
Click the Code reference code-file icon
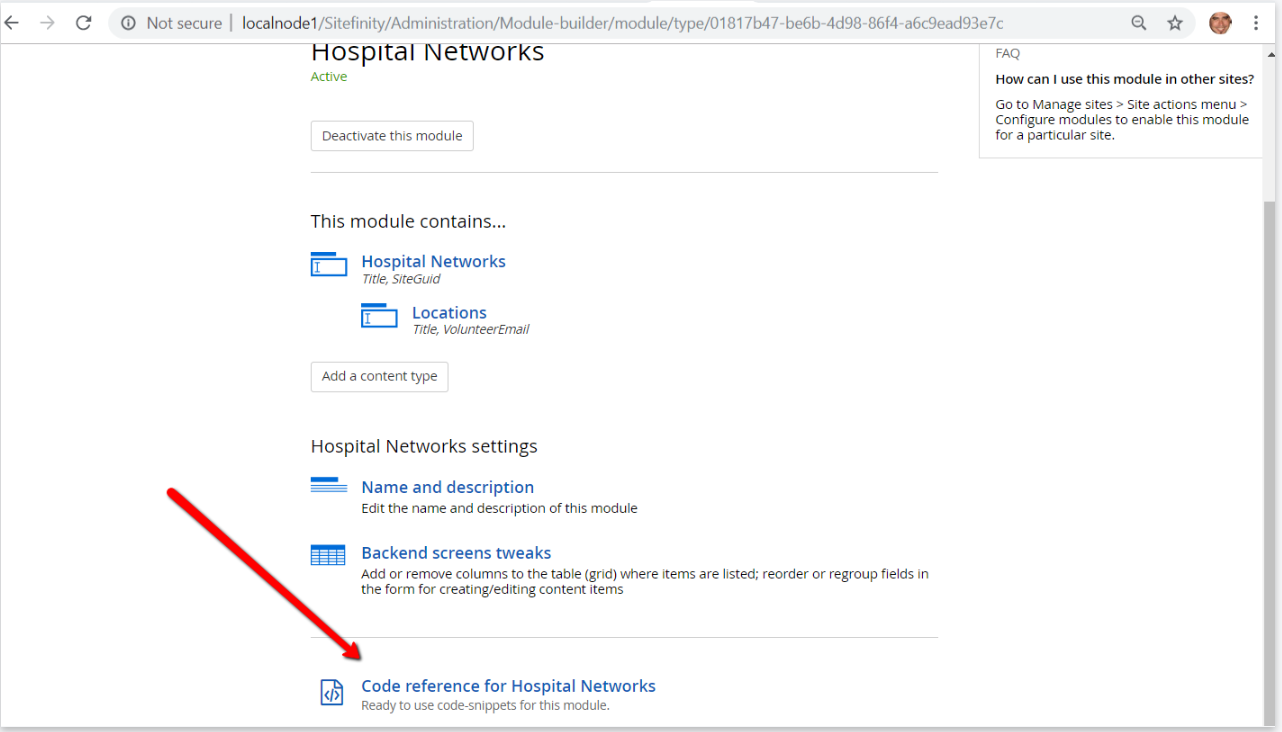click(331, 692)
